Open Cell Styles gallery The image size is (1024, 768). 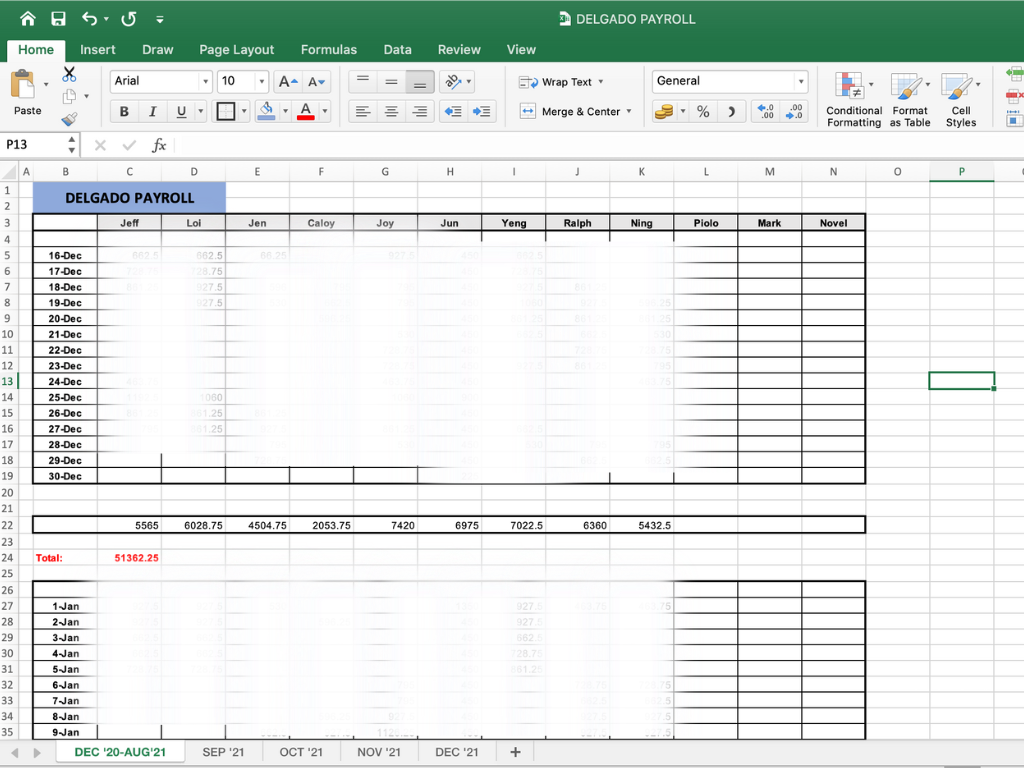coord(961,99)
